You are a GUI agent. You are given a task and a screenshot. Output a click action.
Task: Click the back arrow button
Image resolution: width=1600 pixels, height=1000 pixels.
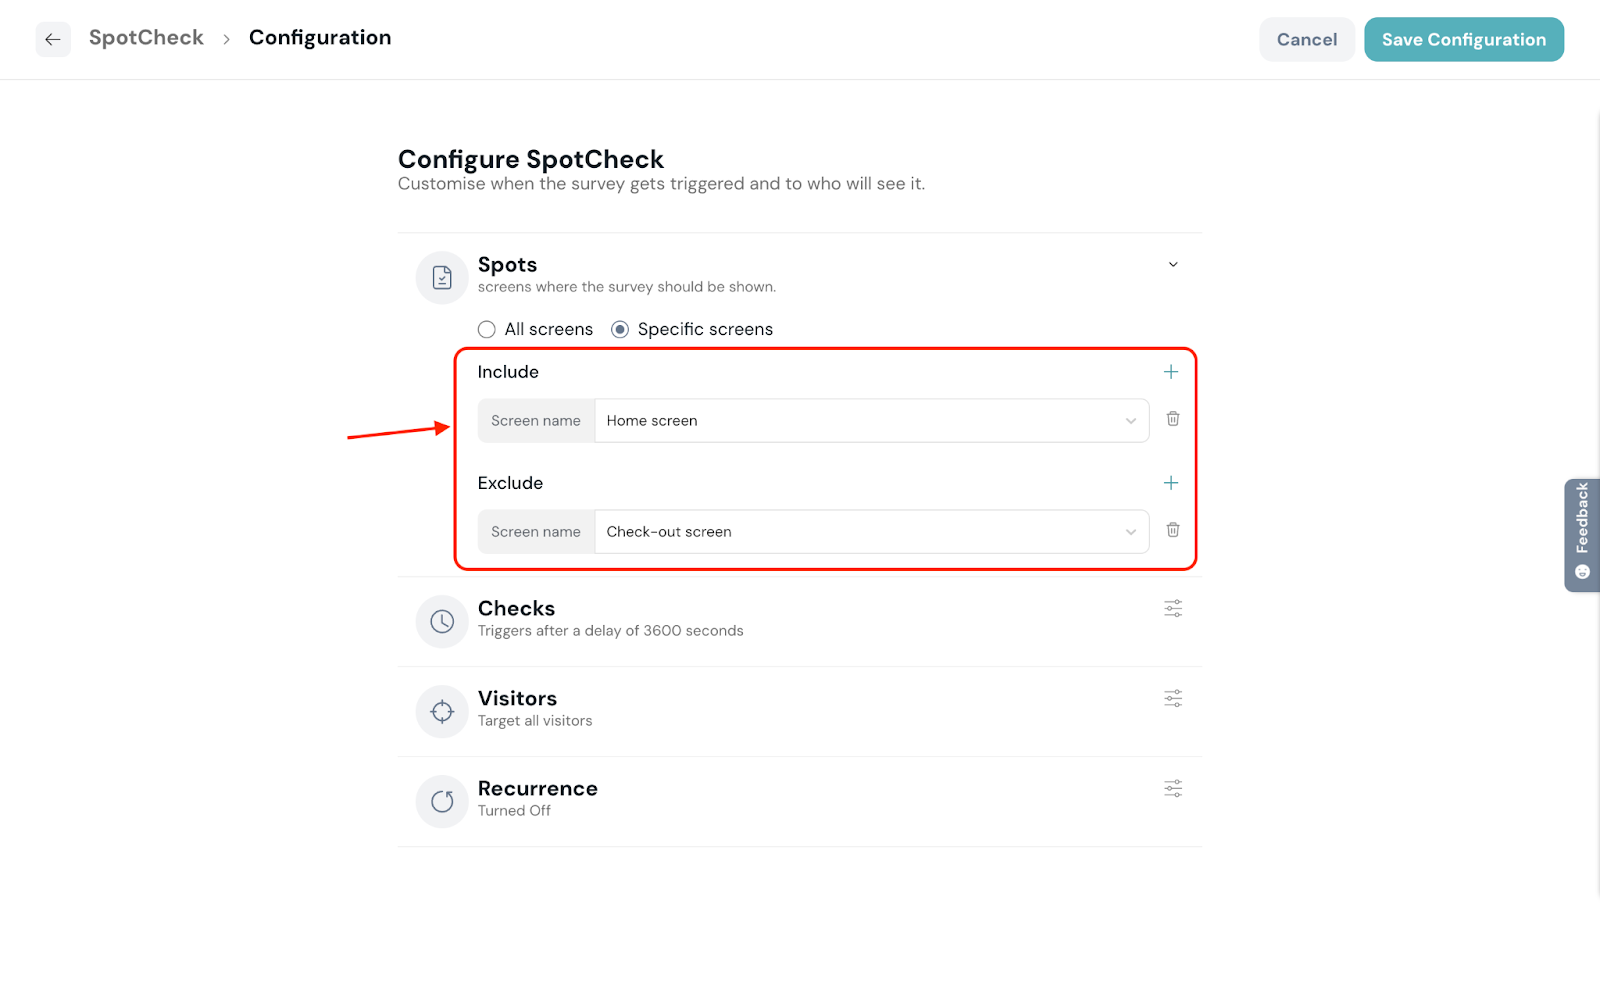tap(53, 40)
